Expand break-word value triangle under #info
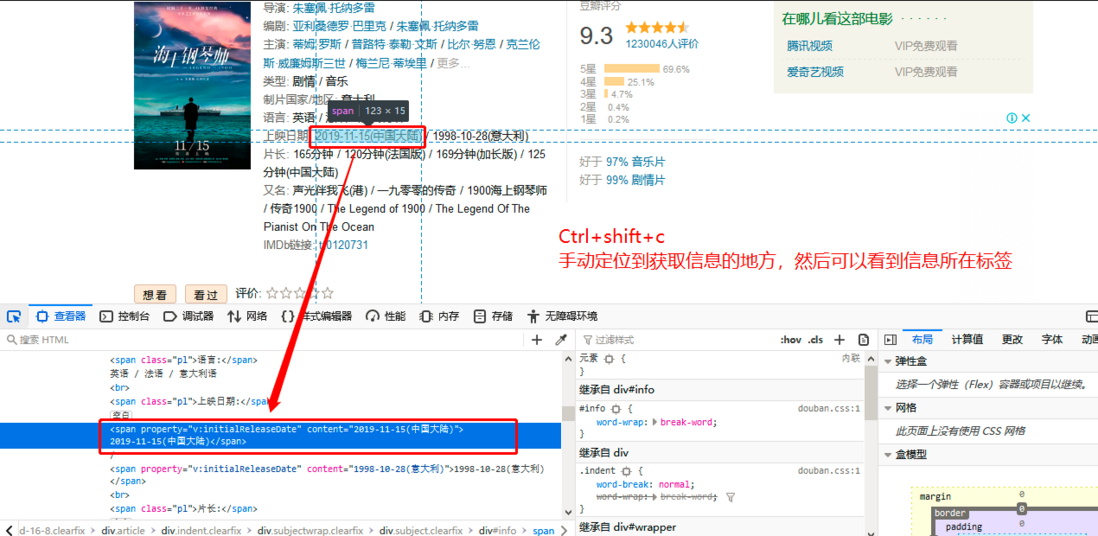1098x536 pixels. click(655, 422)
